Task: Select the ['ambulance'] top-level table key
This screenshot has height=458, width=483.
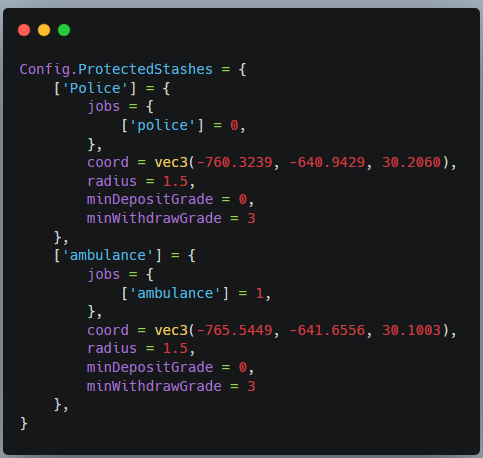Action: click(108, 256)
